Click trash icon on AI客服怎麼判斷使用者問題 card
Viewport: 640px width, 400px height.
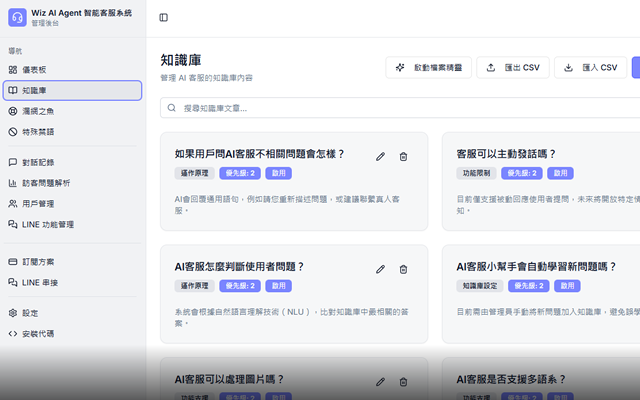tap(403, 269)
